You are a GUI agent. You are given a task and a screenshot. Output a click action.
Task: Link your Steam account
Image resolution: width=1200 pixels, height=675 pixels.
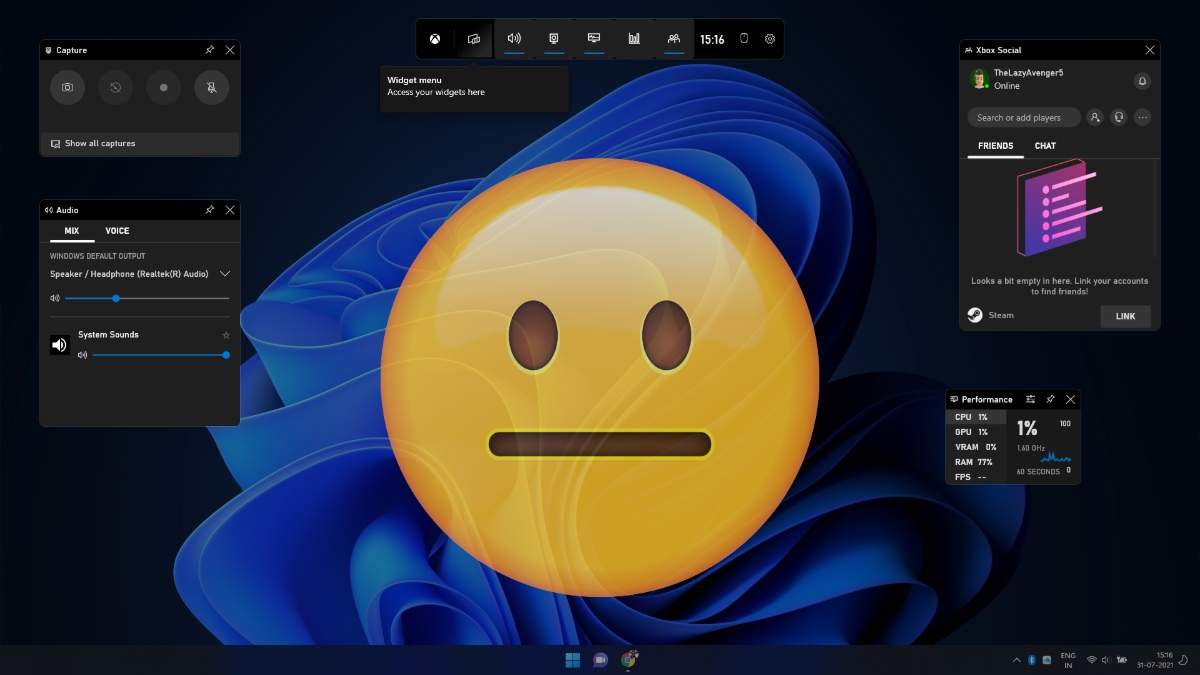pyautogui.click(x=1125, y=316)
